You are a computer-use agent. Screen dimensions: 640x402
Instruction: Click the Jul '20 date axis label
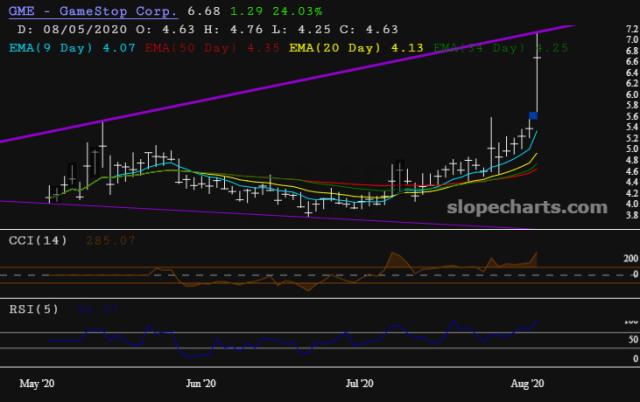click(359, 384)
